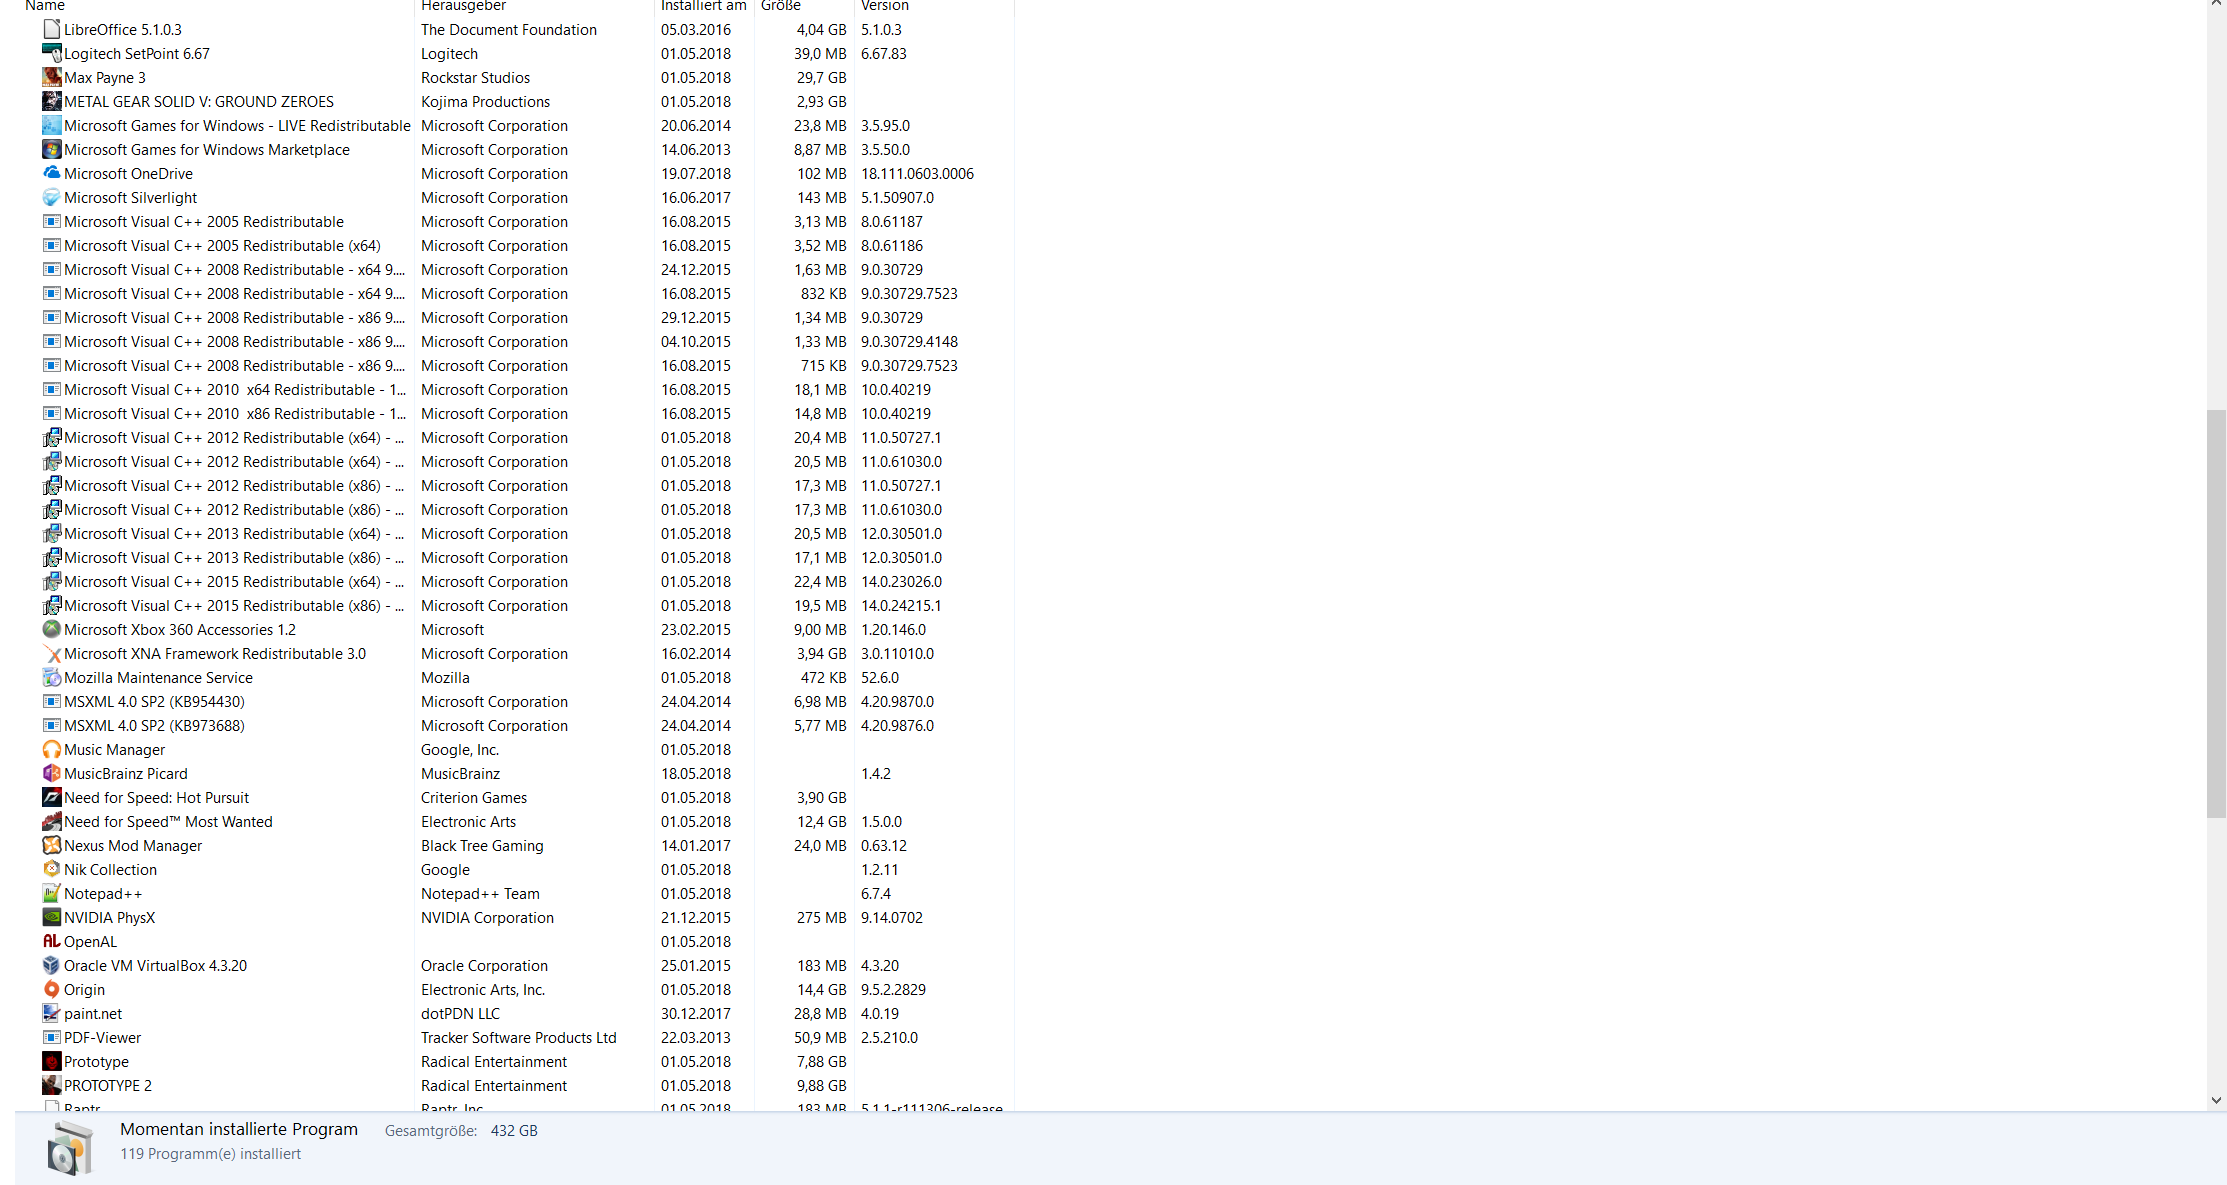Click the Oracle VM VirtualBox icon
This screenshot has height=1185, width=2227.
tap(52, 965)
